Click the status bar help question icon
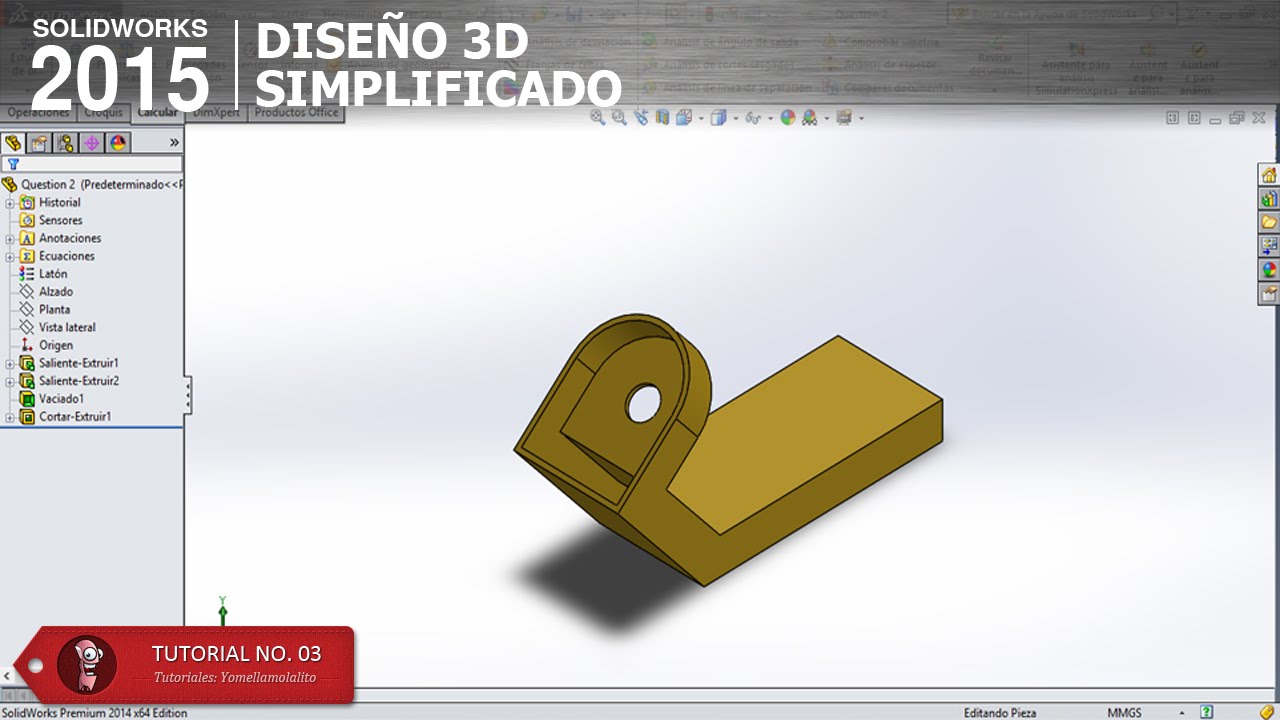Image resolution: width=1280 pixels, height=720 pixels. (1207, 712)
